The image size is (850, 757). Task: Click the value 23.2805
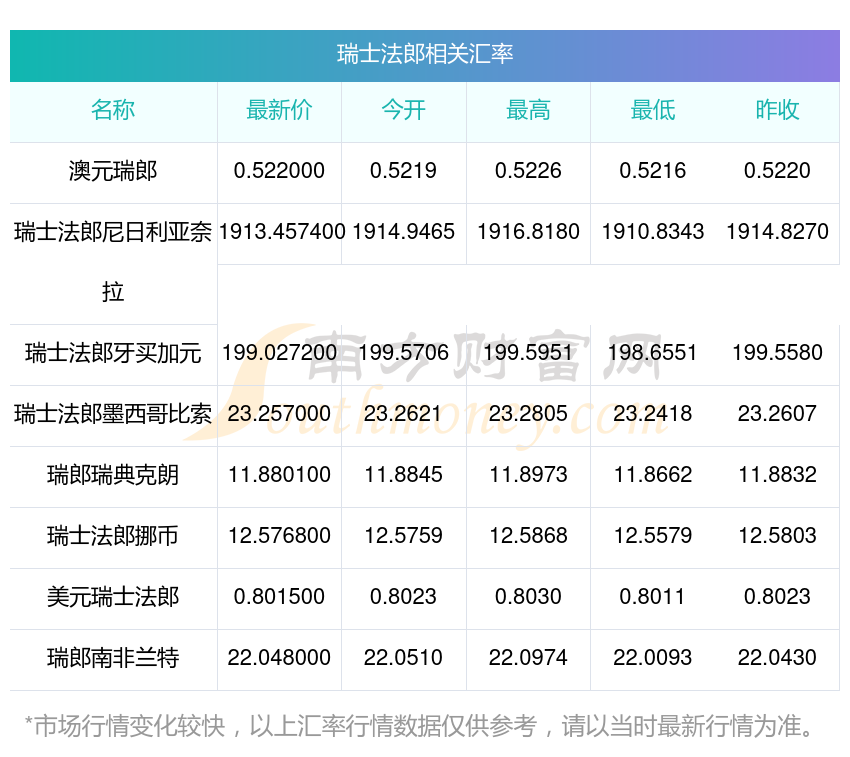click(x=528, y=414)
